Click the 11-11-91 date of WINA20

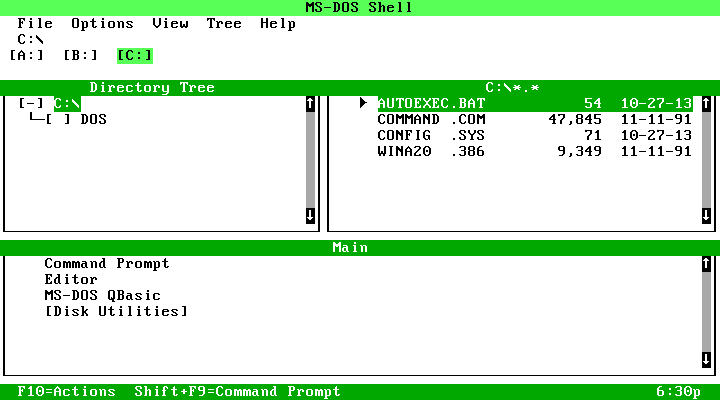656,151
